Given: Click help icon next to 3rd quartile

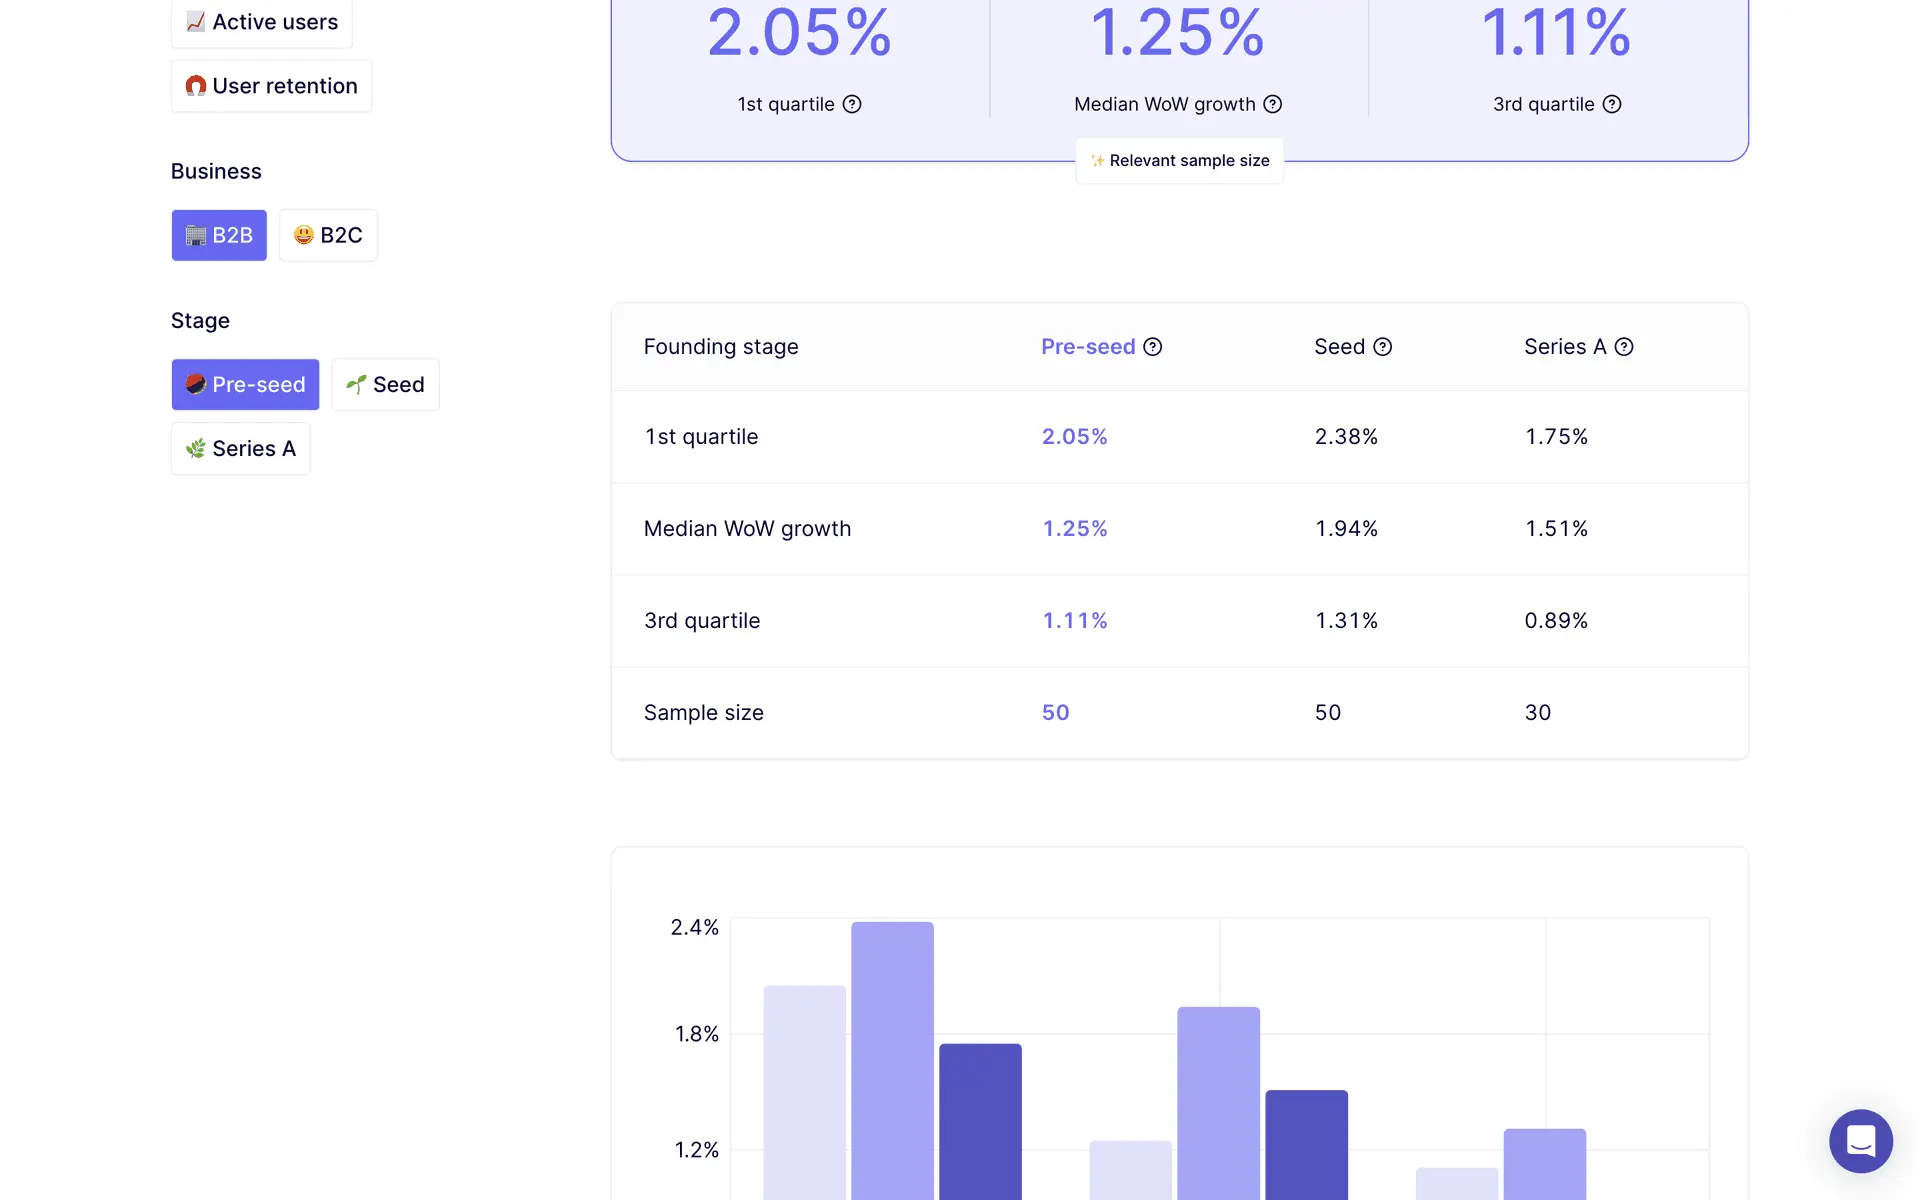Looking at the screenshot, I should (1612, 104).
